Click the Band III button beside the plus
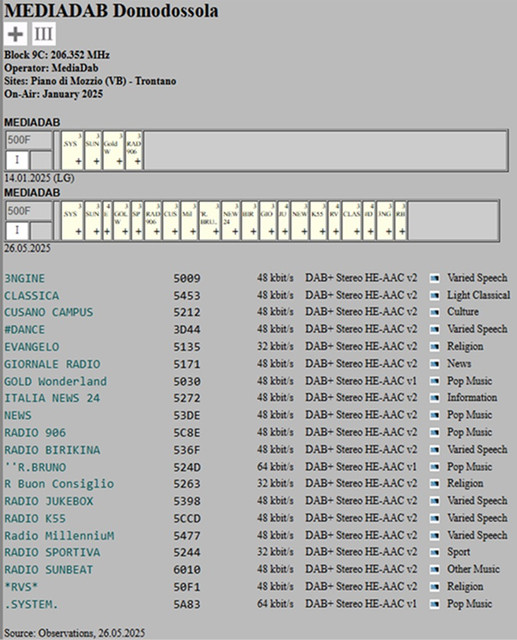This screenshot has width=517, height=640. click(x=44, y=34)
